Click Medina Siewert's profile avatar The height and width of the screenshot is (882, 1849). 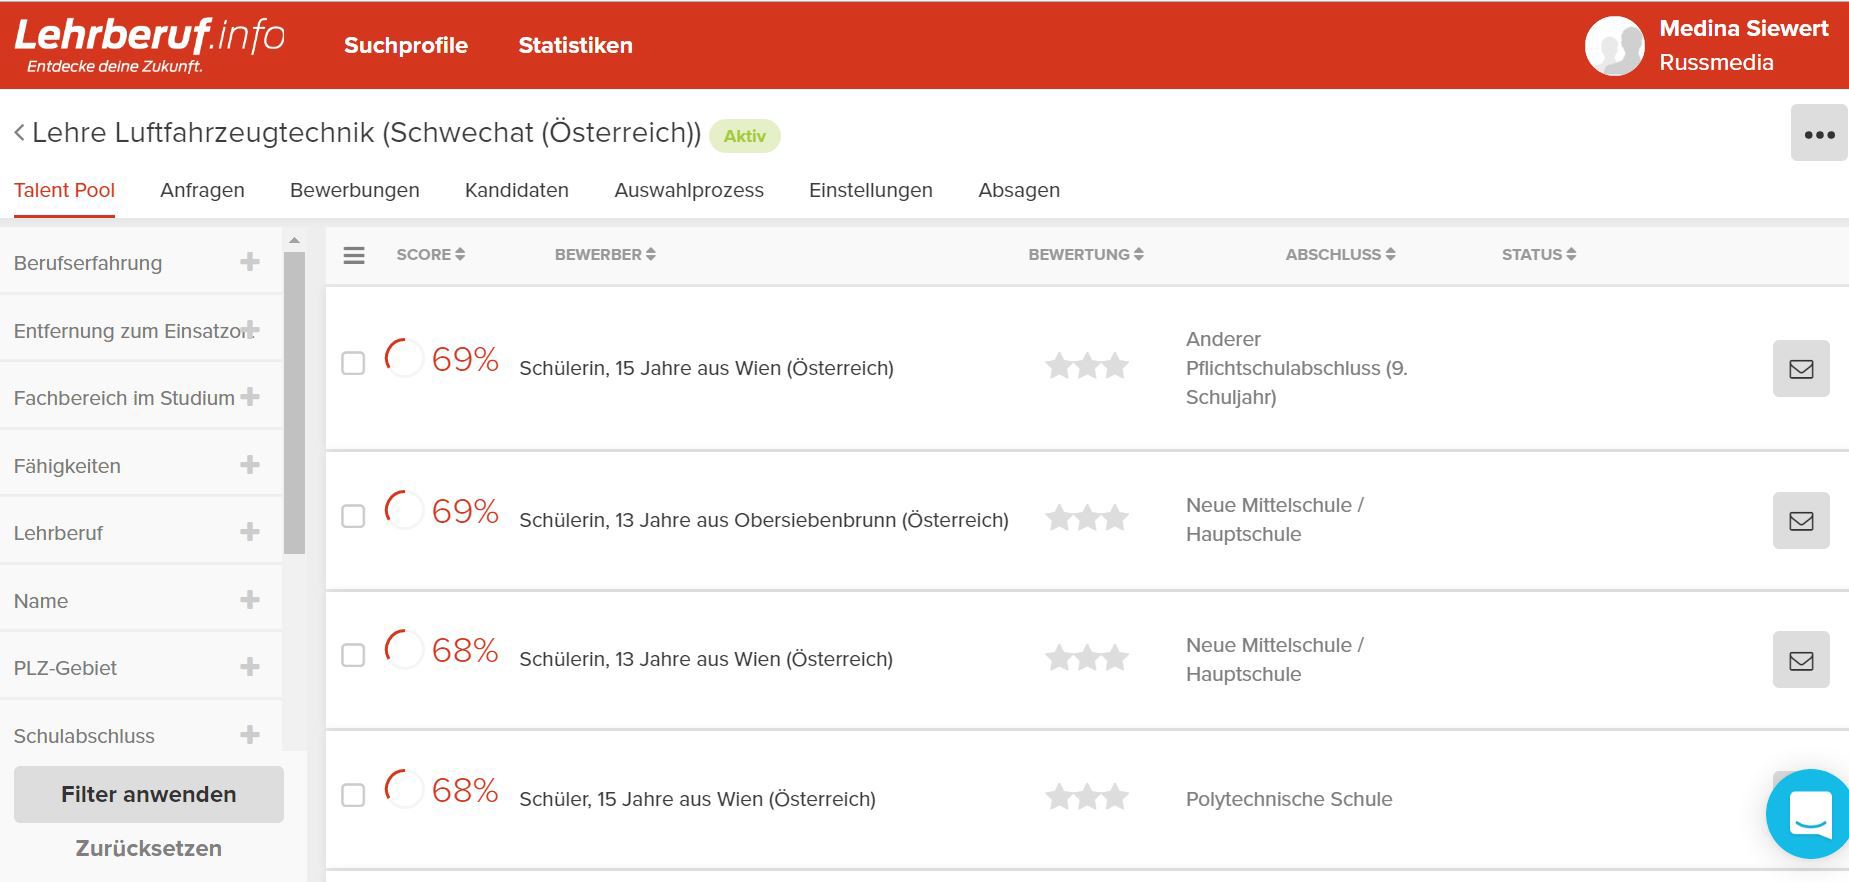click(1614, 46)
